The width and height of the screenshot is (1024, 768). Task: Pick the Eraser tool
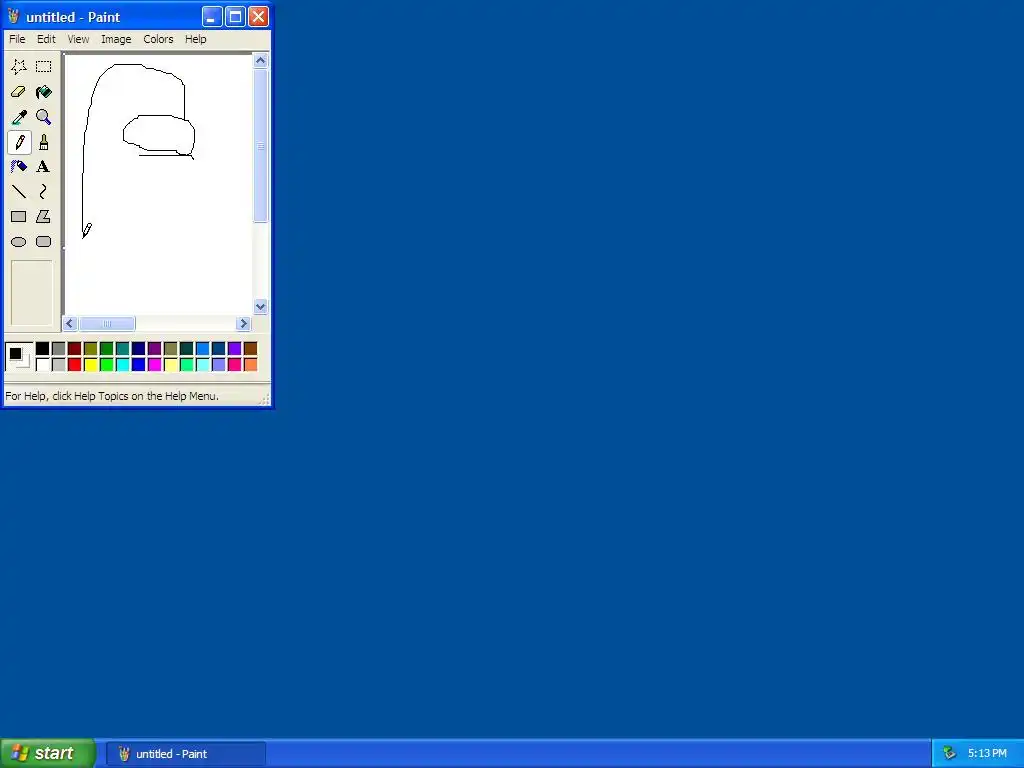[18, 92]
